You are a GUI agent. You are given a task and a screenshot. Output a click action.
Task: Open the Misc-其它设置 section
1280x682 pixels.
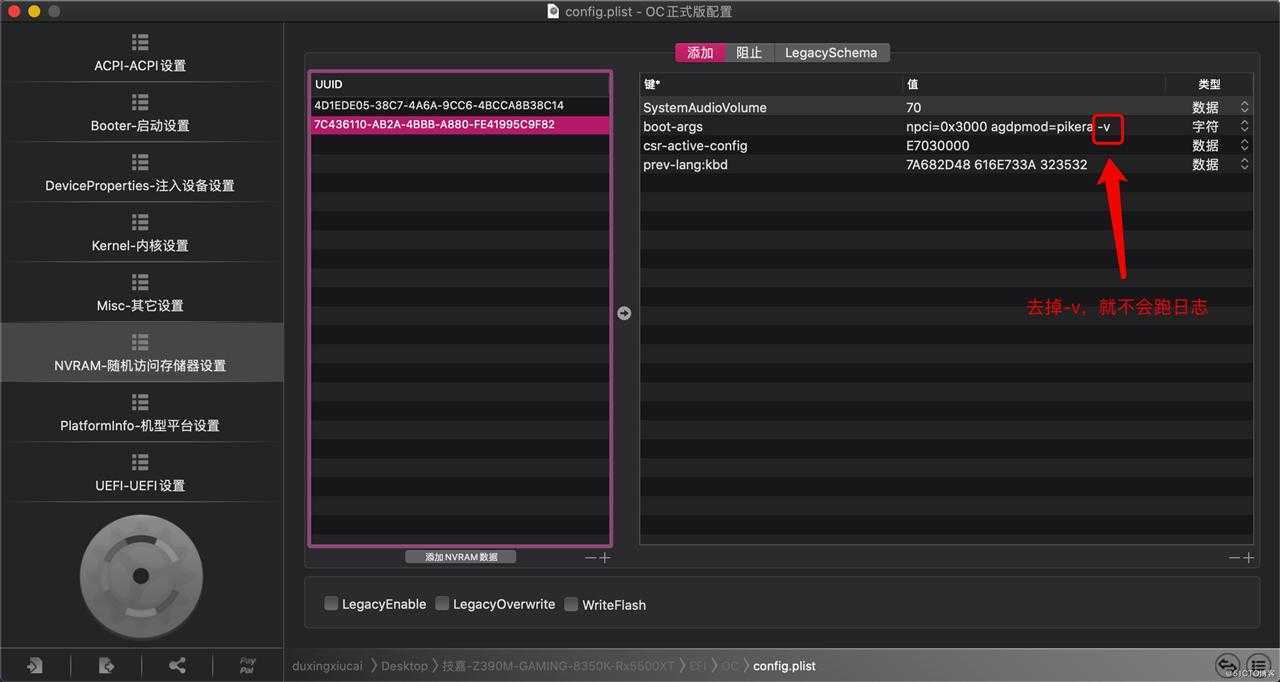tap(140, 293)
